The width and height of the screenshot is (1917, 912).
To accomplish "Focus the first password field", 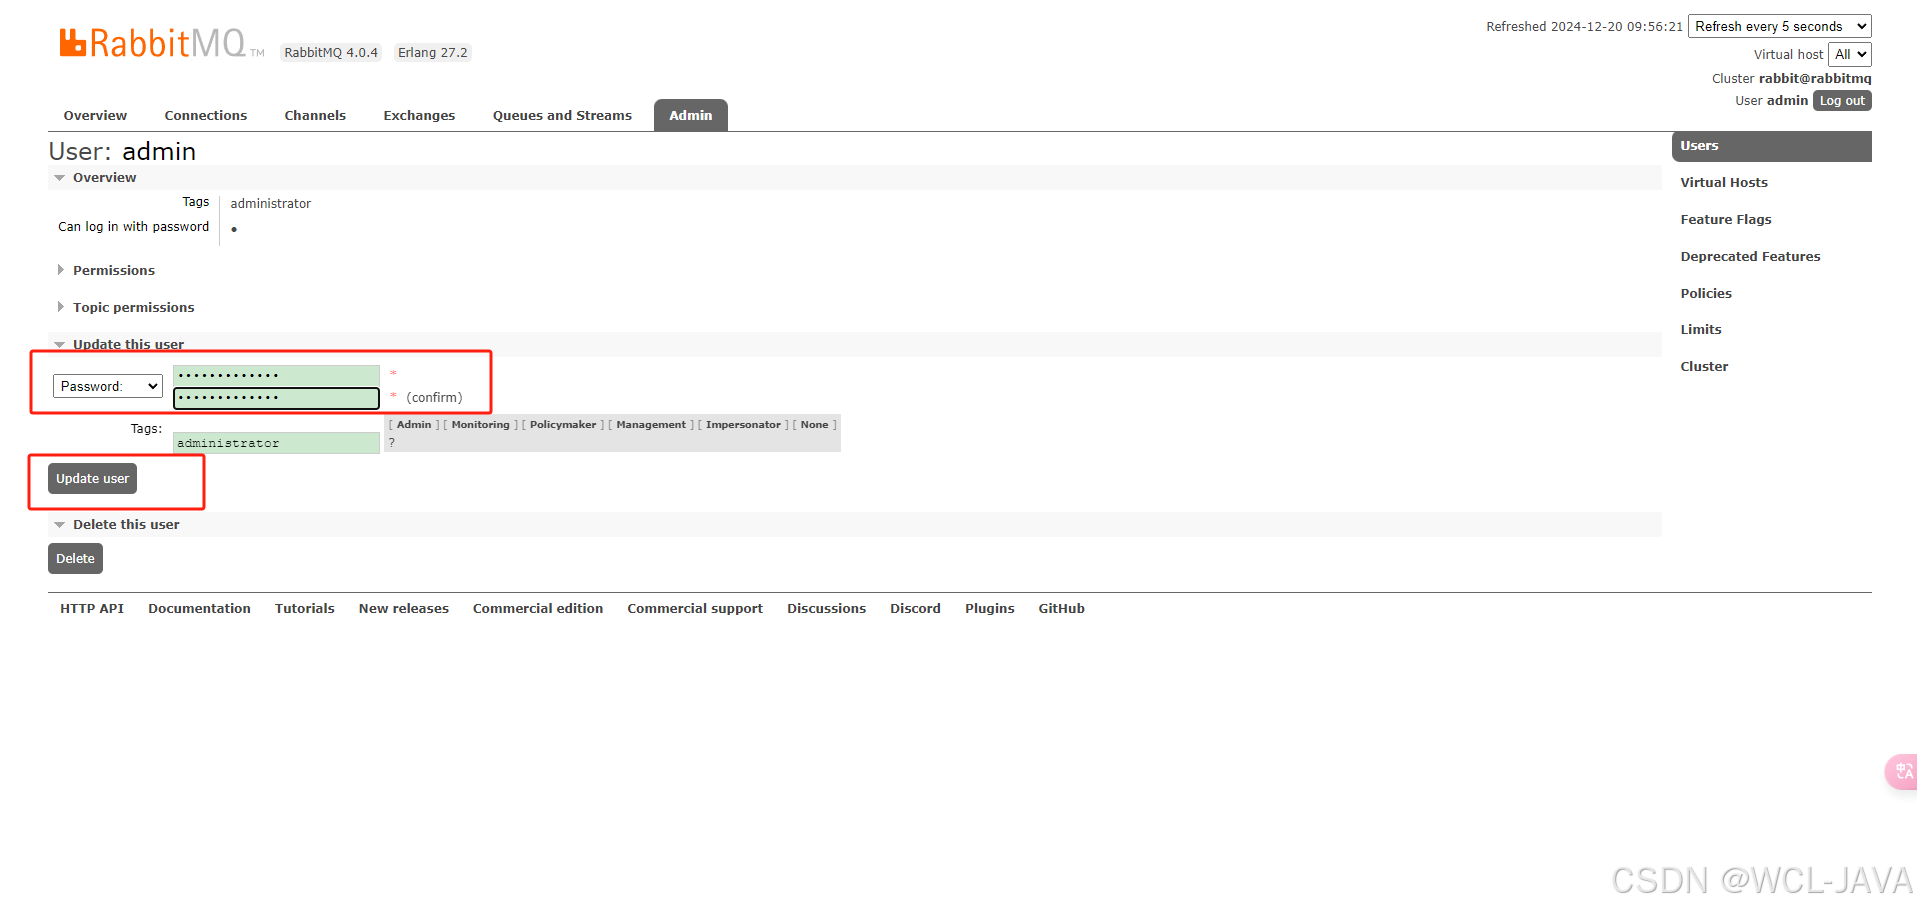I will pos(276,375).
